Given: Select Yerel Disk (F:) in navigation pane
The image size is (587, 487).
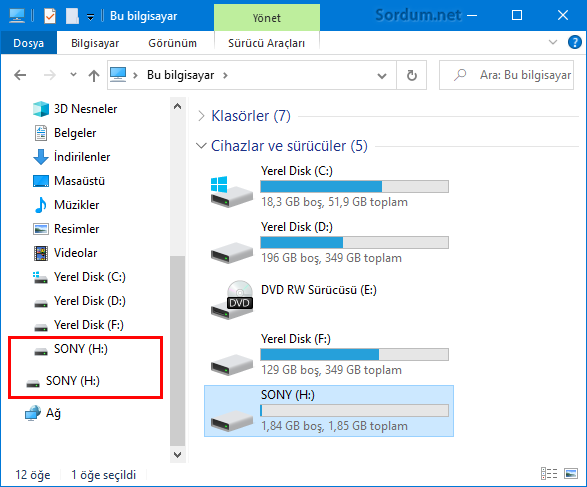Looking at the screenshot, I should click(88, 325).
